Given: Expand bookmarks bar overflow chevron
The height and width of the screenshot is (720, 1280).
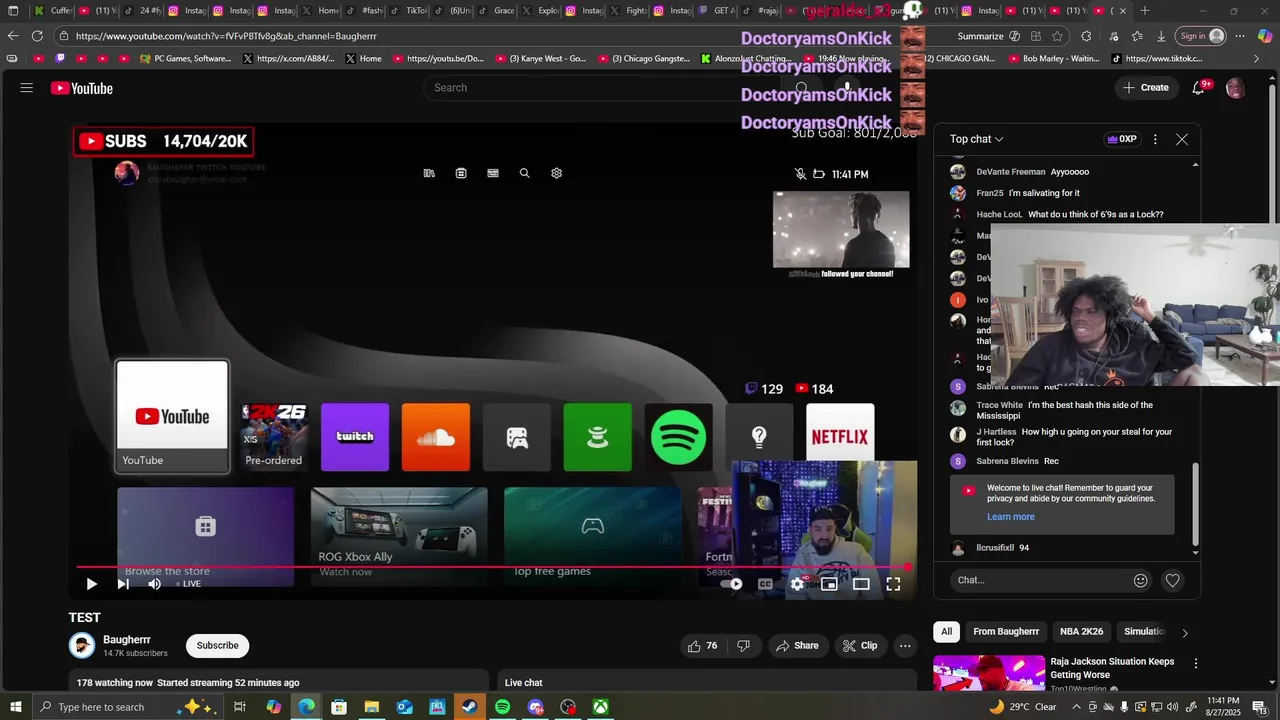Looking at the screenshot, I should (x=1257, y=59).
